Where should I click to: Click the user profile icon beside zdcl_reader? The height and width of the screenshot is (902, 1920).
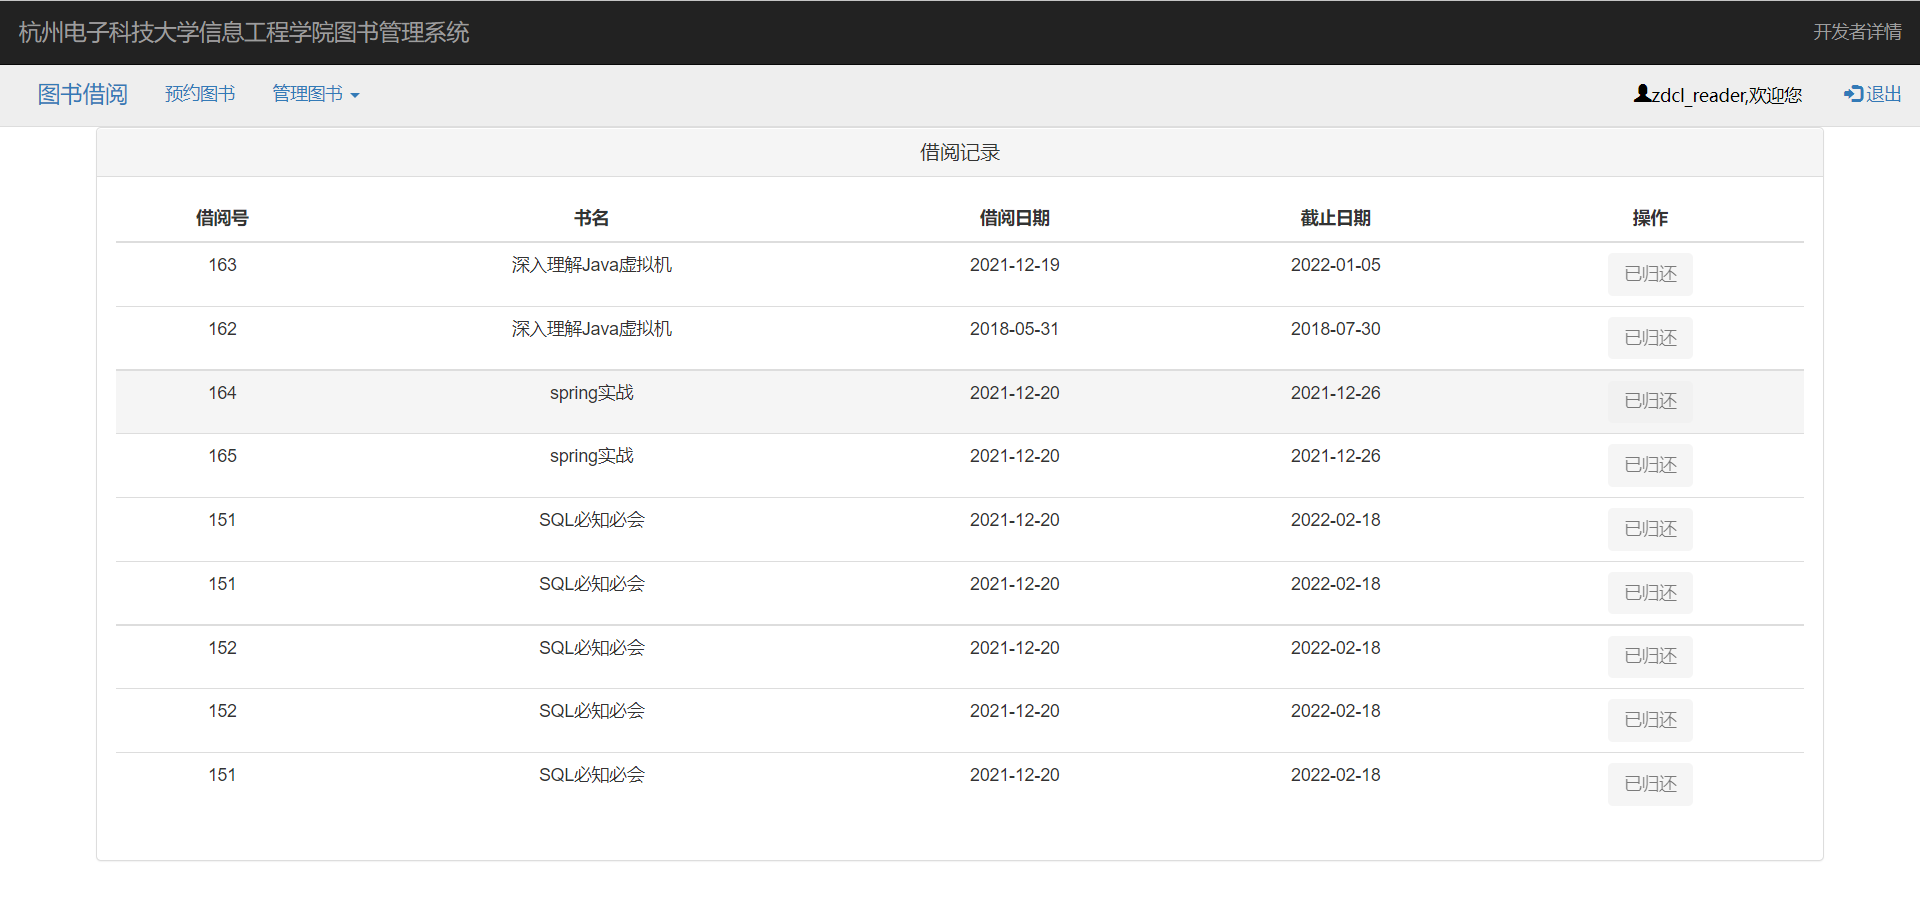pos(1642,93)
